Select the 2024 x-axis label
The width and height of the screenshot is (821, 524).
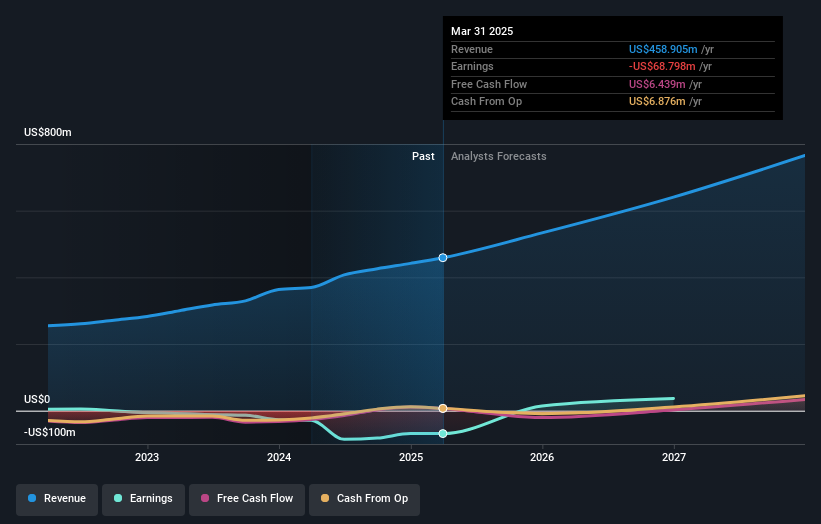point(279,457)
